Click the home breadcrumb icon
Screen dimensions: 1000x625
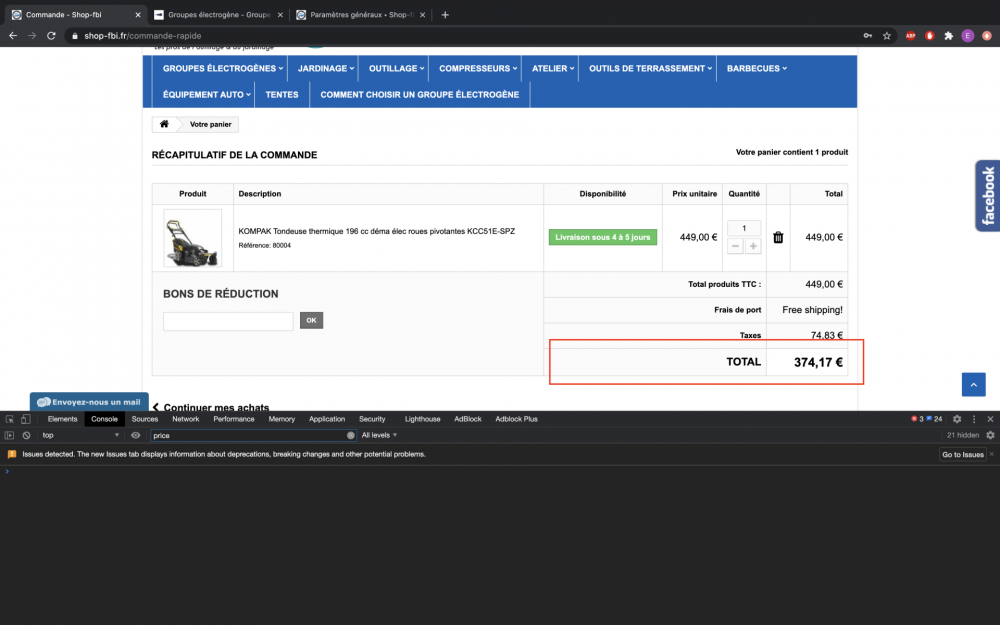[164, 125]
